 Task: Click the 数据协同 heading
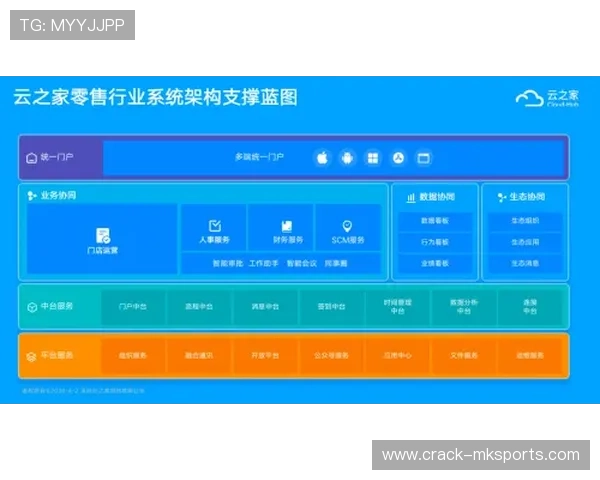437,197
